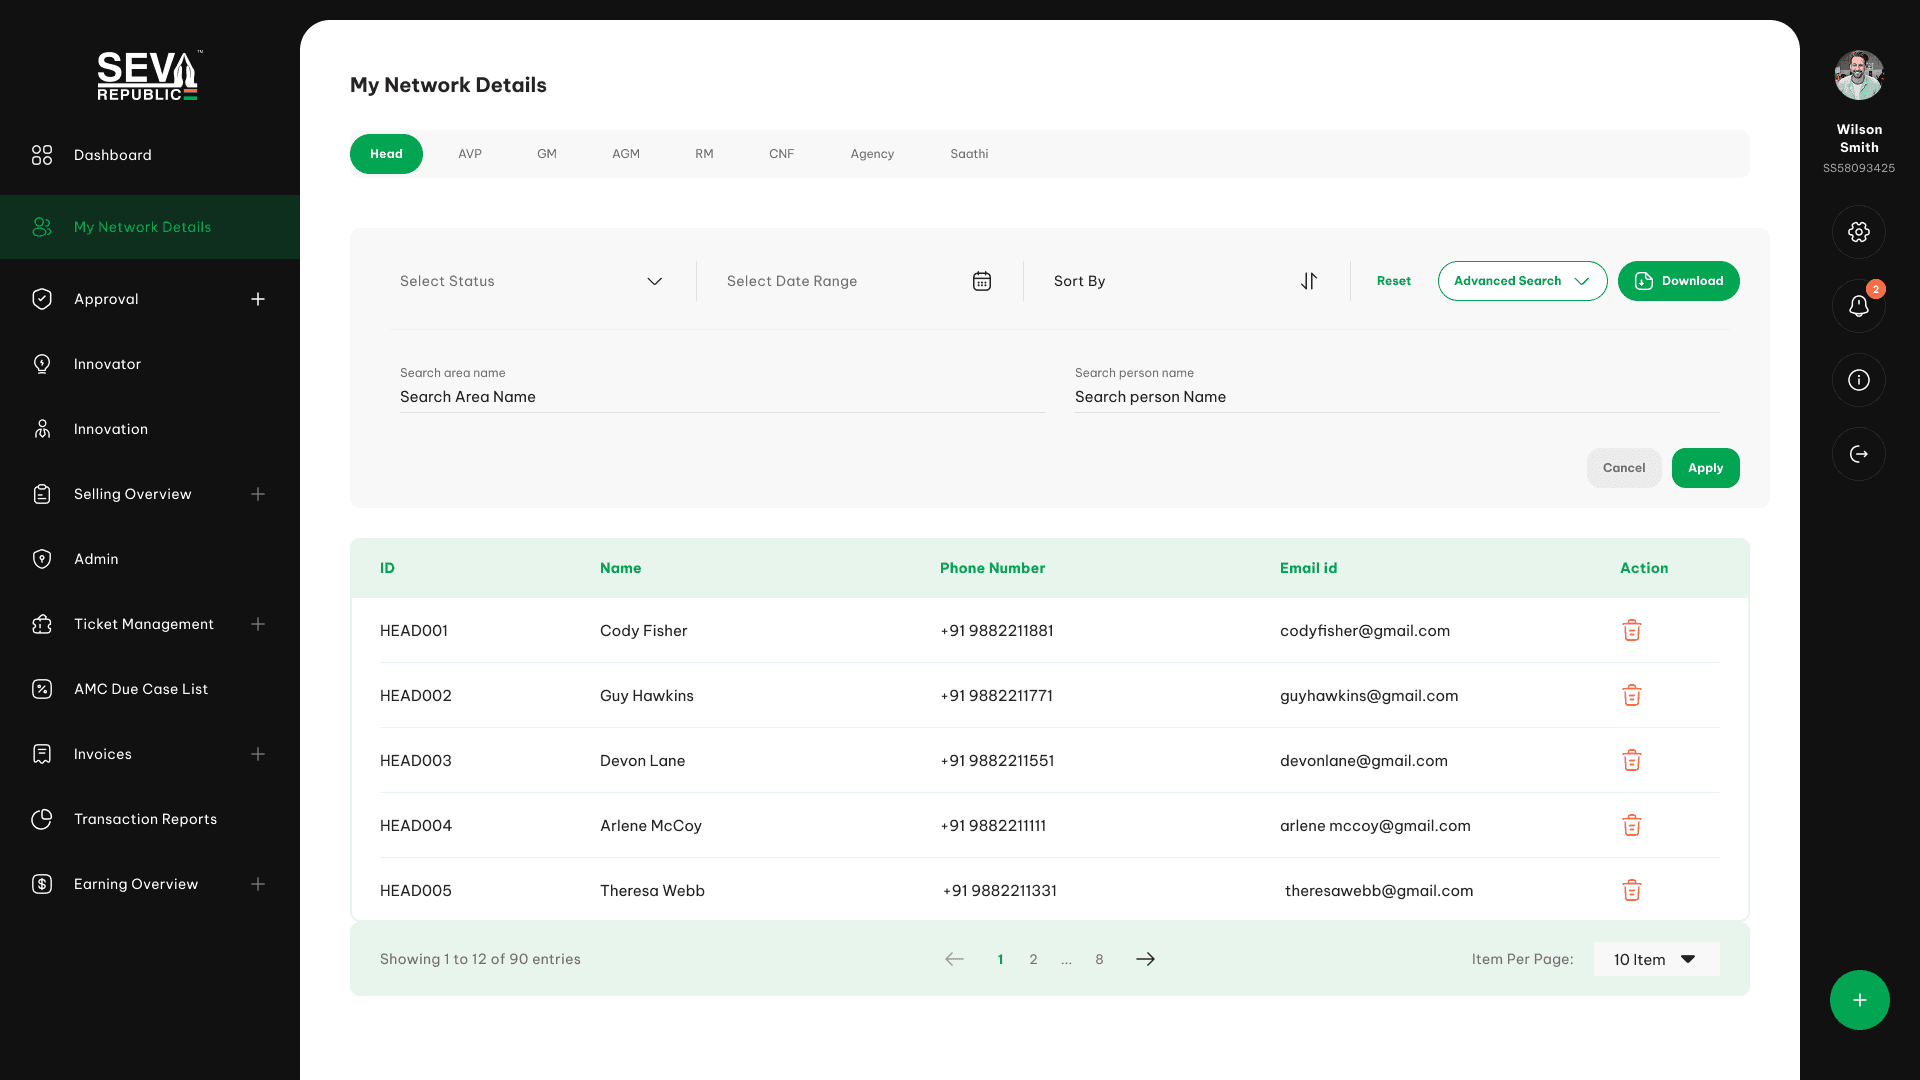Select the CNF tab
This screenshot has width=1920, height=1080.
point(782,154)
